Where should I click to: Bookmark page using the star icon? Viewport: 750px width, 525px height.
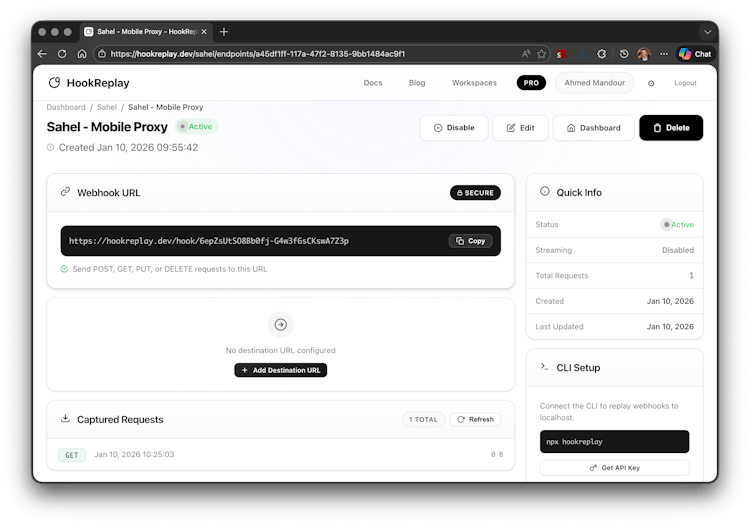541,54
